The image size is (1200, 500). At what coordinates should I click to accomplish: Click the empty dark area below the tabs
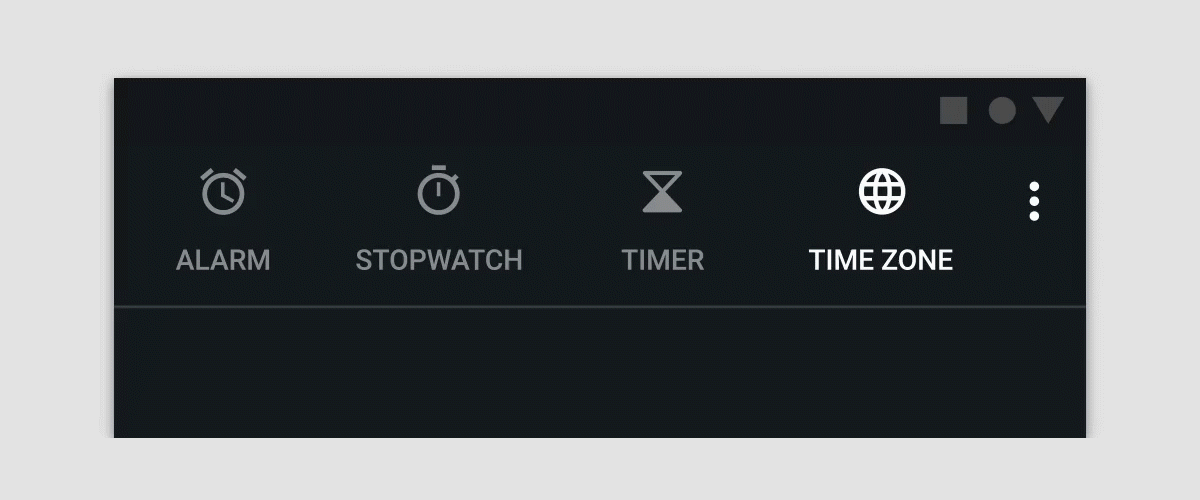[x=600, y=373]
